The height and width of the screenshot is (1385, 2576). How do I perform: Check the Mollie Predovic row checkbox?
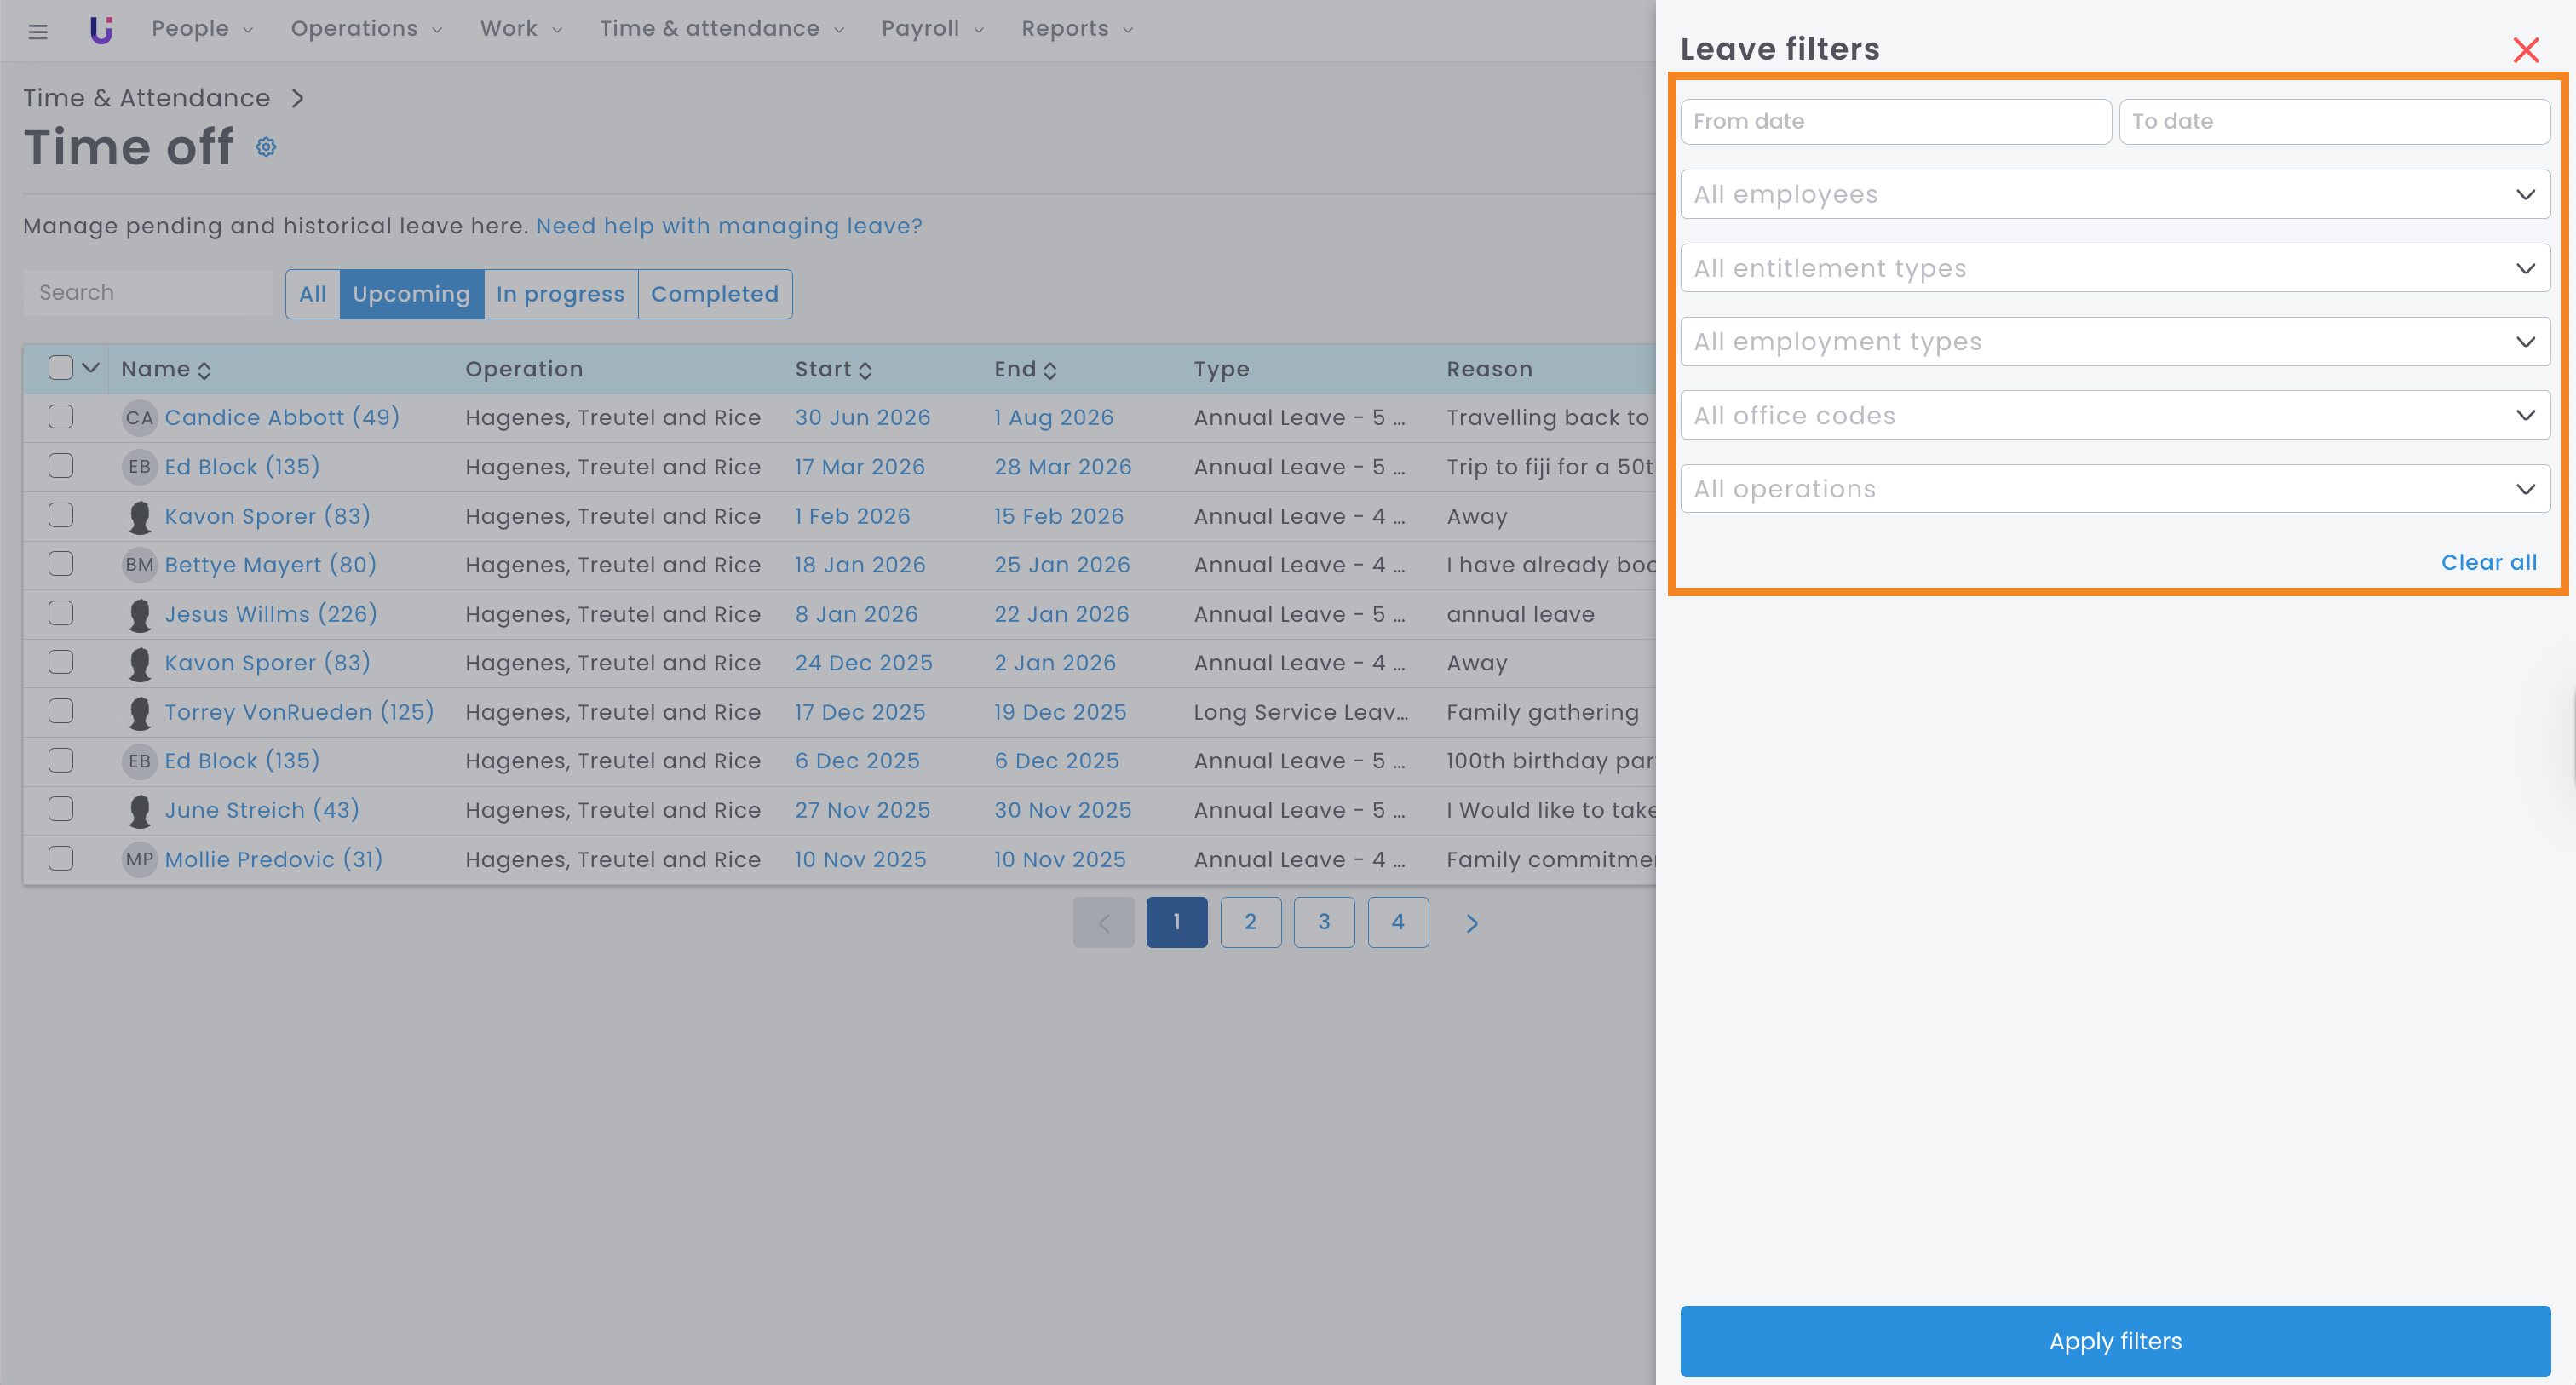point(61,859)
